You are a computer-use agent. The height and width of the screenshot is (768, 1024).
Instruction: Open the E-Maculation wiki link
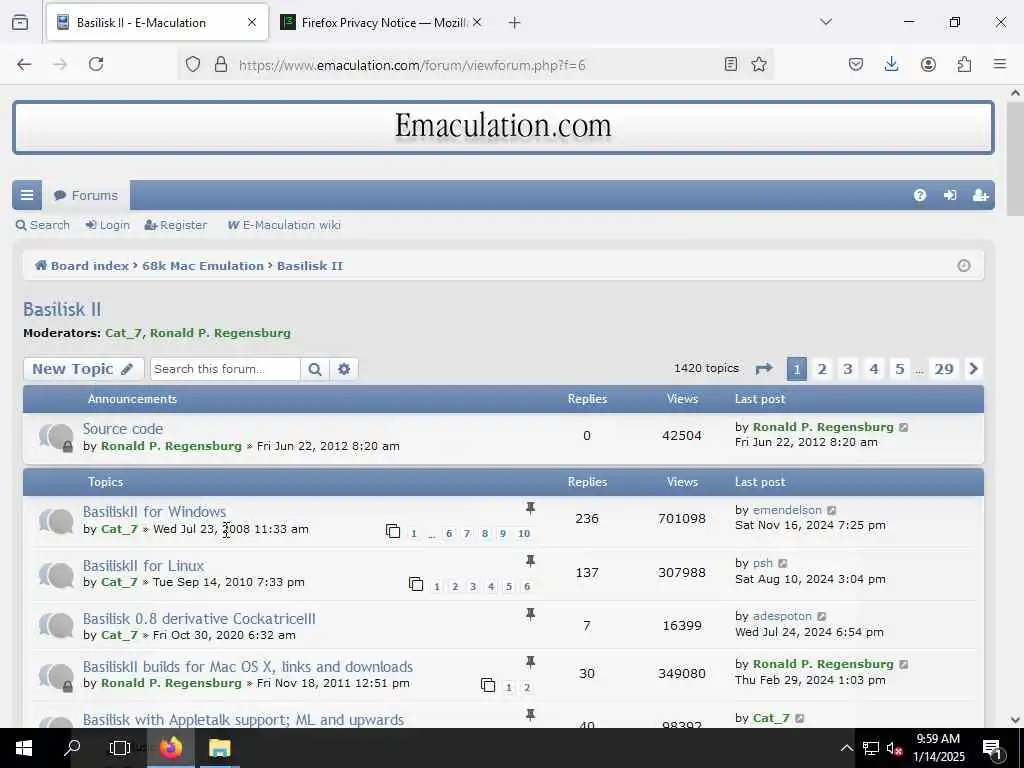284,225
